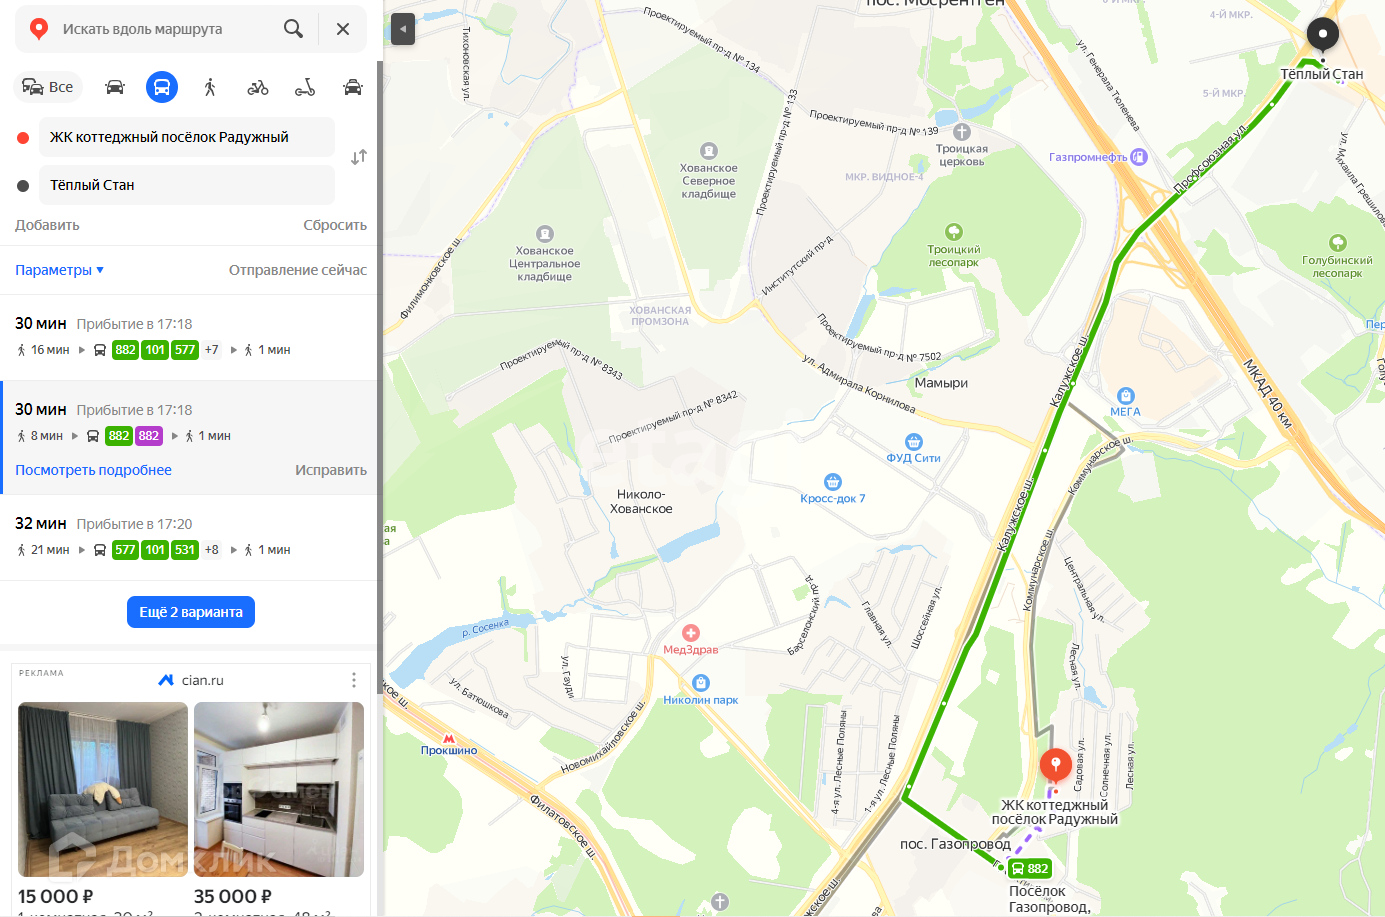Click the 'Тёплый Стан' destination field

187,185
